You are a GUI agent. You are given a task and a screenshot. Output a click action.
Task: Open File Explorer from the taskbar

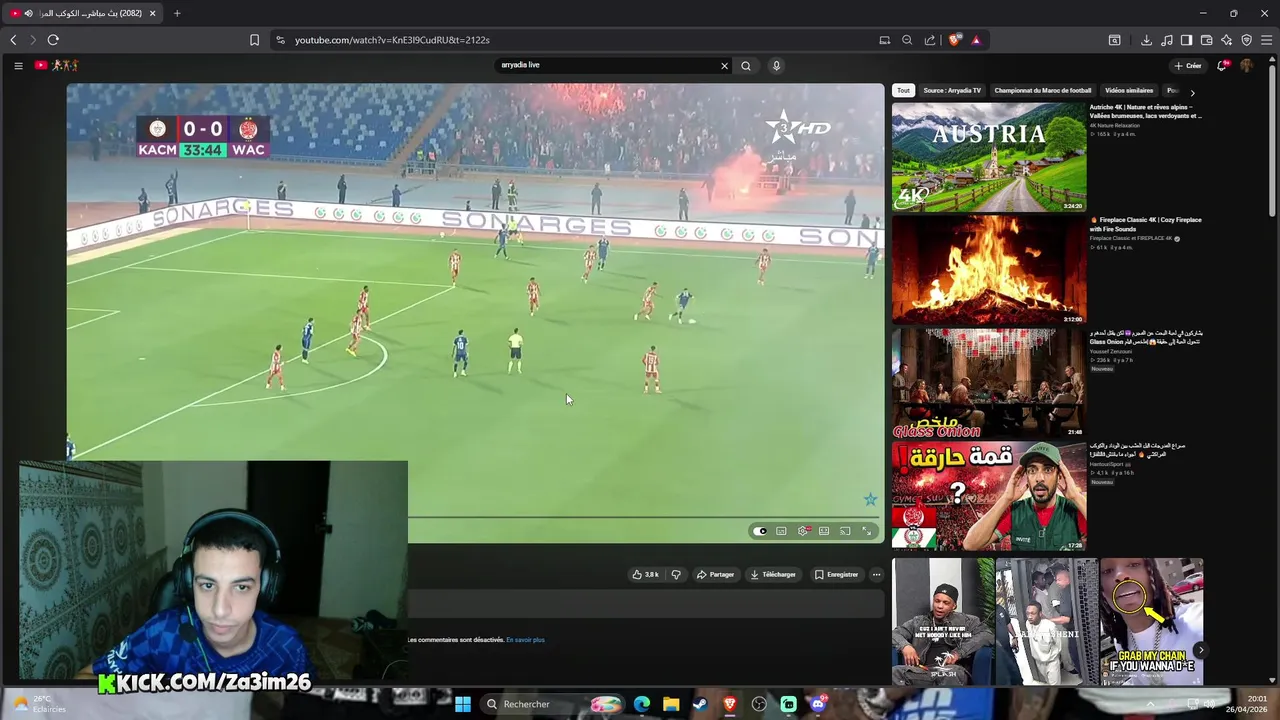671,704
